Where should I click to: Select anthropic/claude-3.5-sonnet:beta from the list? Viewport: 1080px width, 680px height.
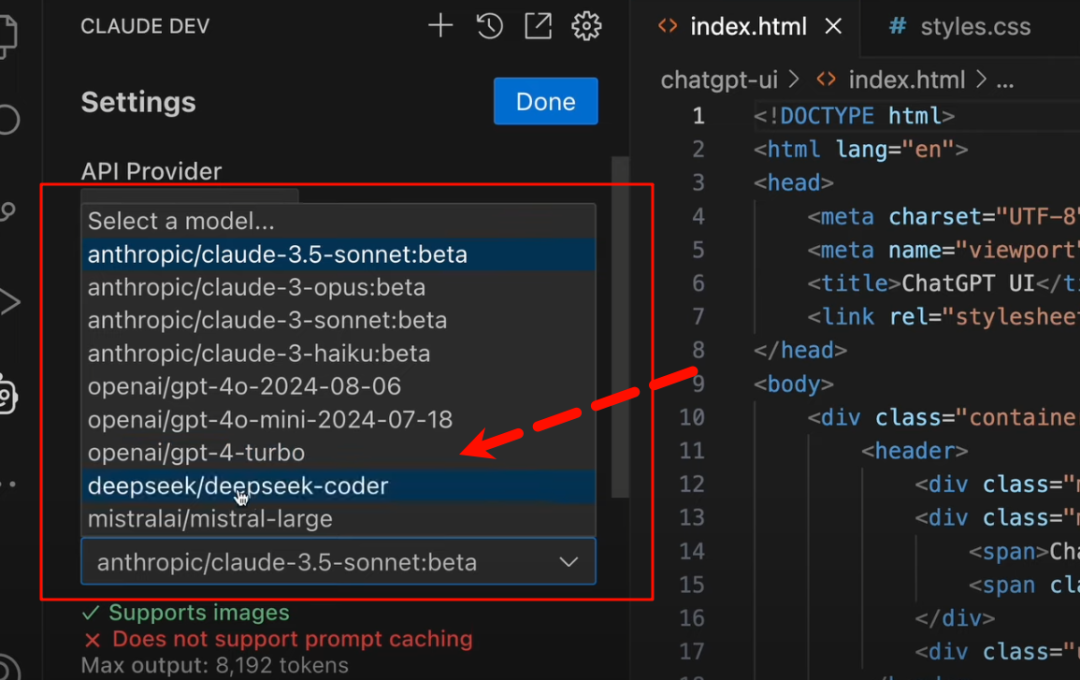[338, 255]
